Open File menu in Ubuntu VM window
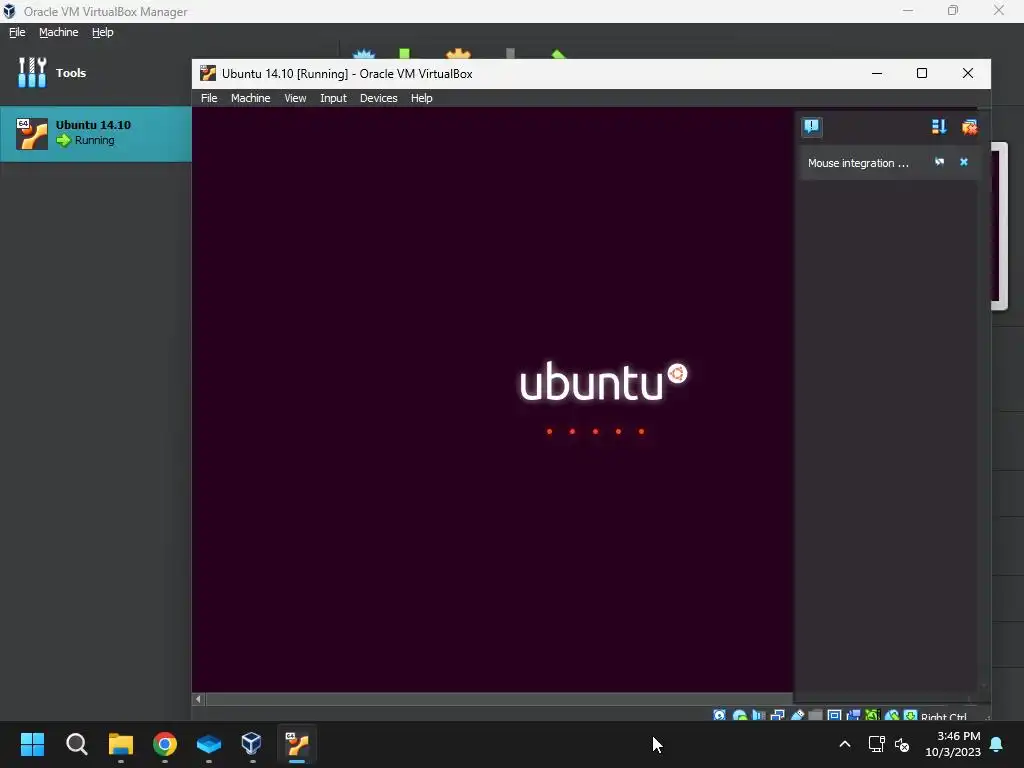This screenshot has width=1024, height=768. [209, 98]
